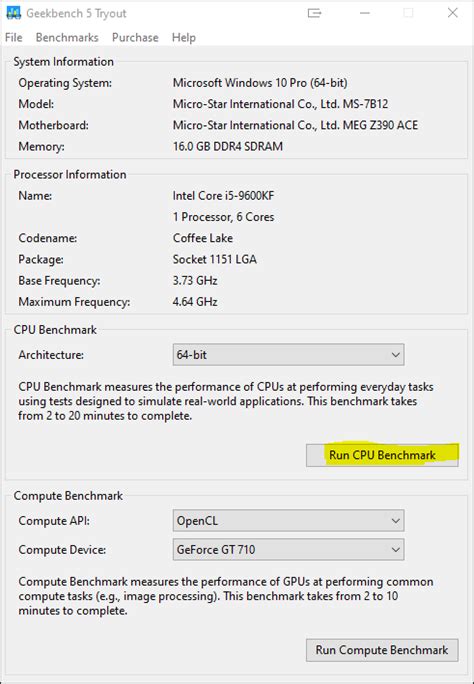Close the Geekbench 5 Tryout window

[453, 13]
